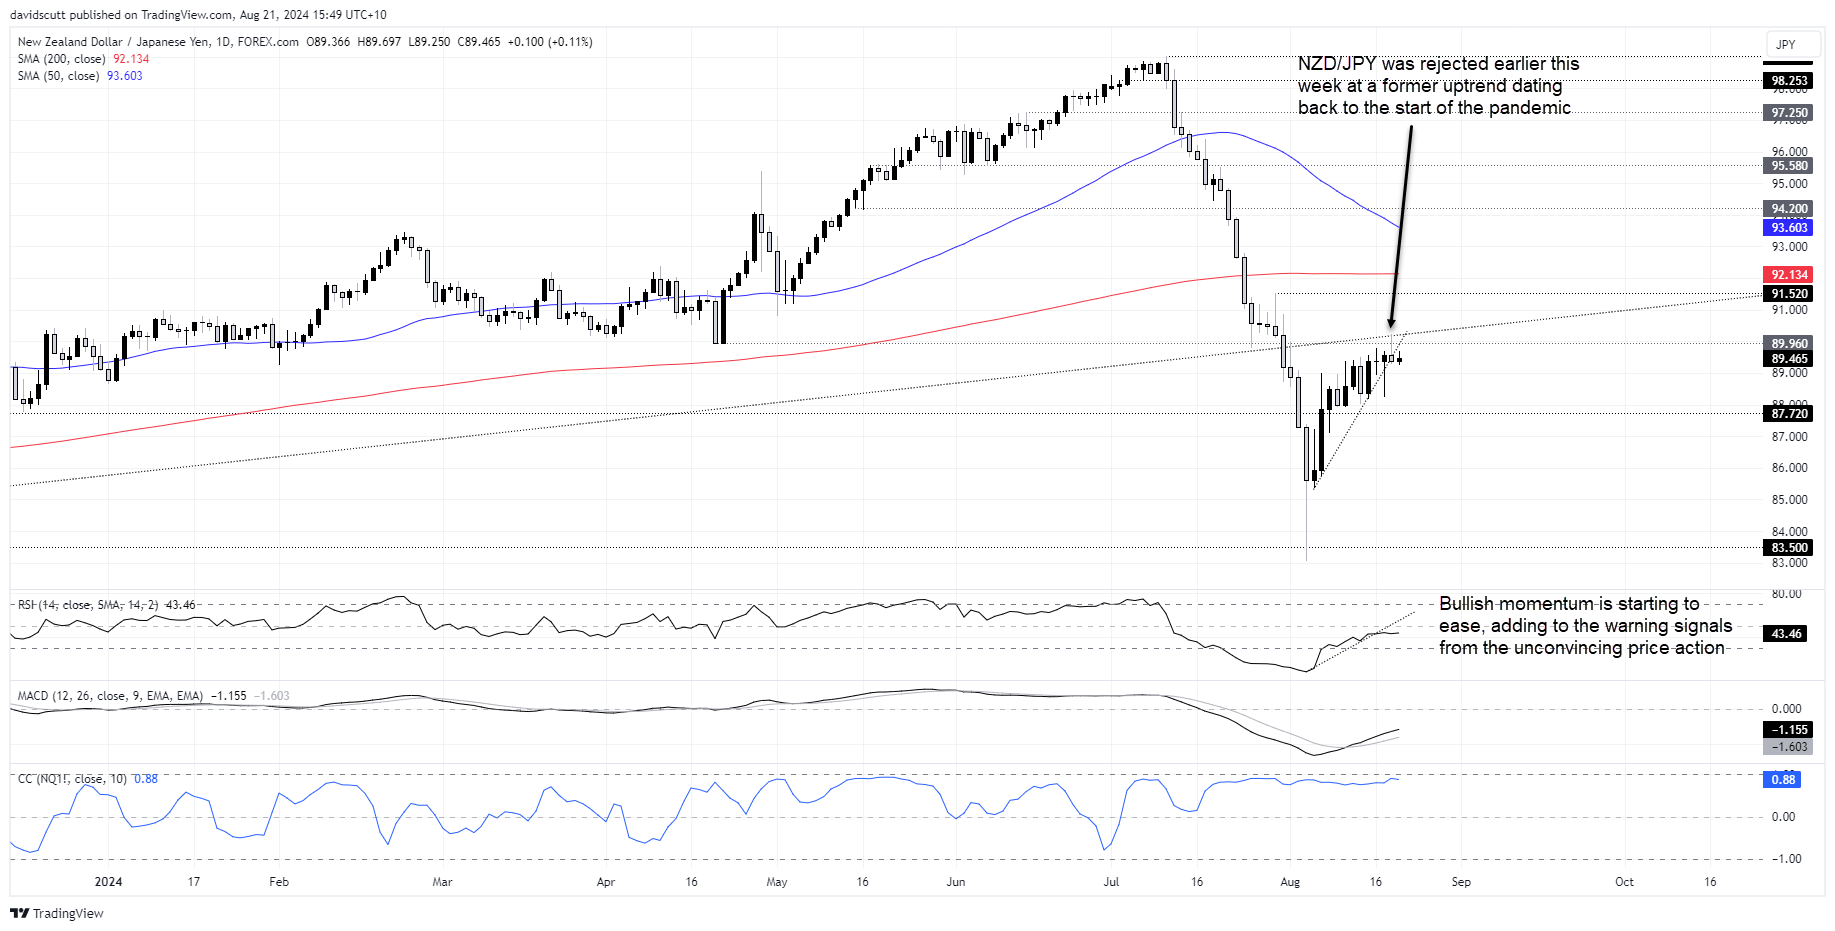Image resolution: width=1835 pixels, height=931 pixels.
Task: Click the 98.253 price level label
Action: pyautogui.click(x=1789, y=81)
